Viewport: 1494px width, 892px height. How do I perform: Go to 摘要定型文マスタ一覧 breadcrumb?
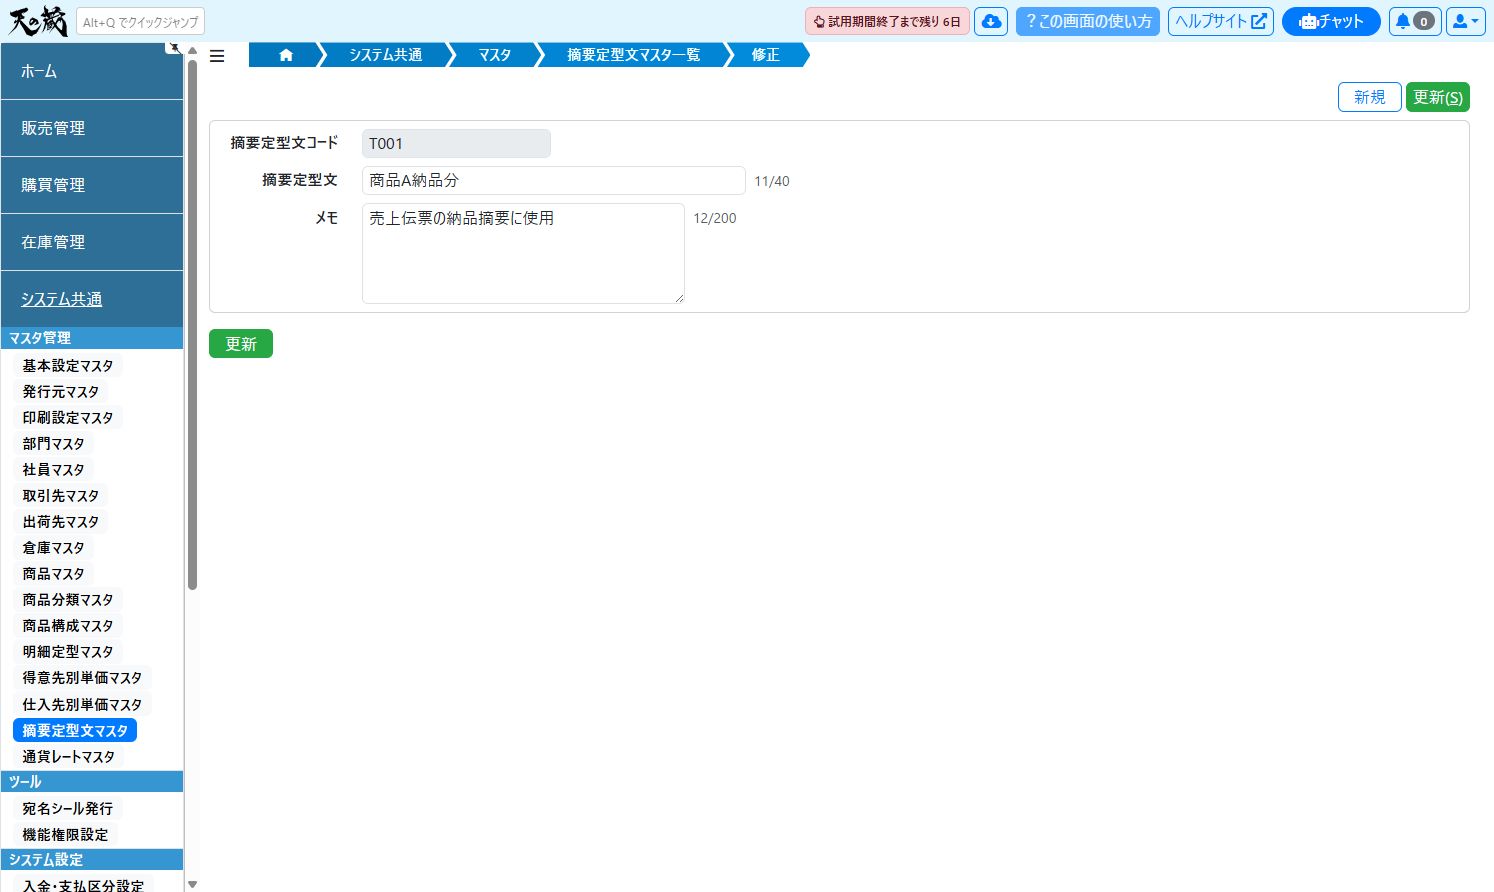point(633,55)
